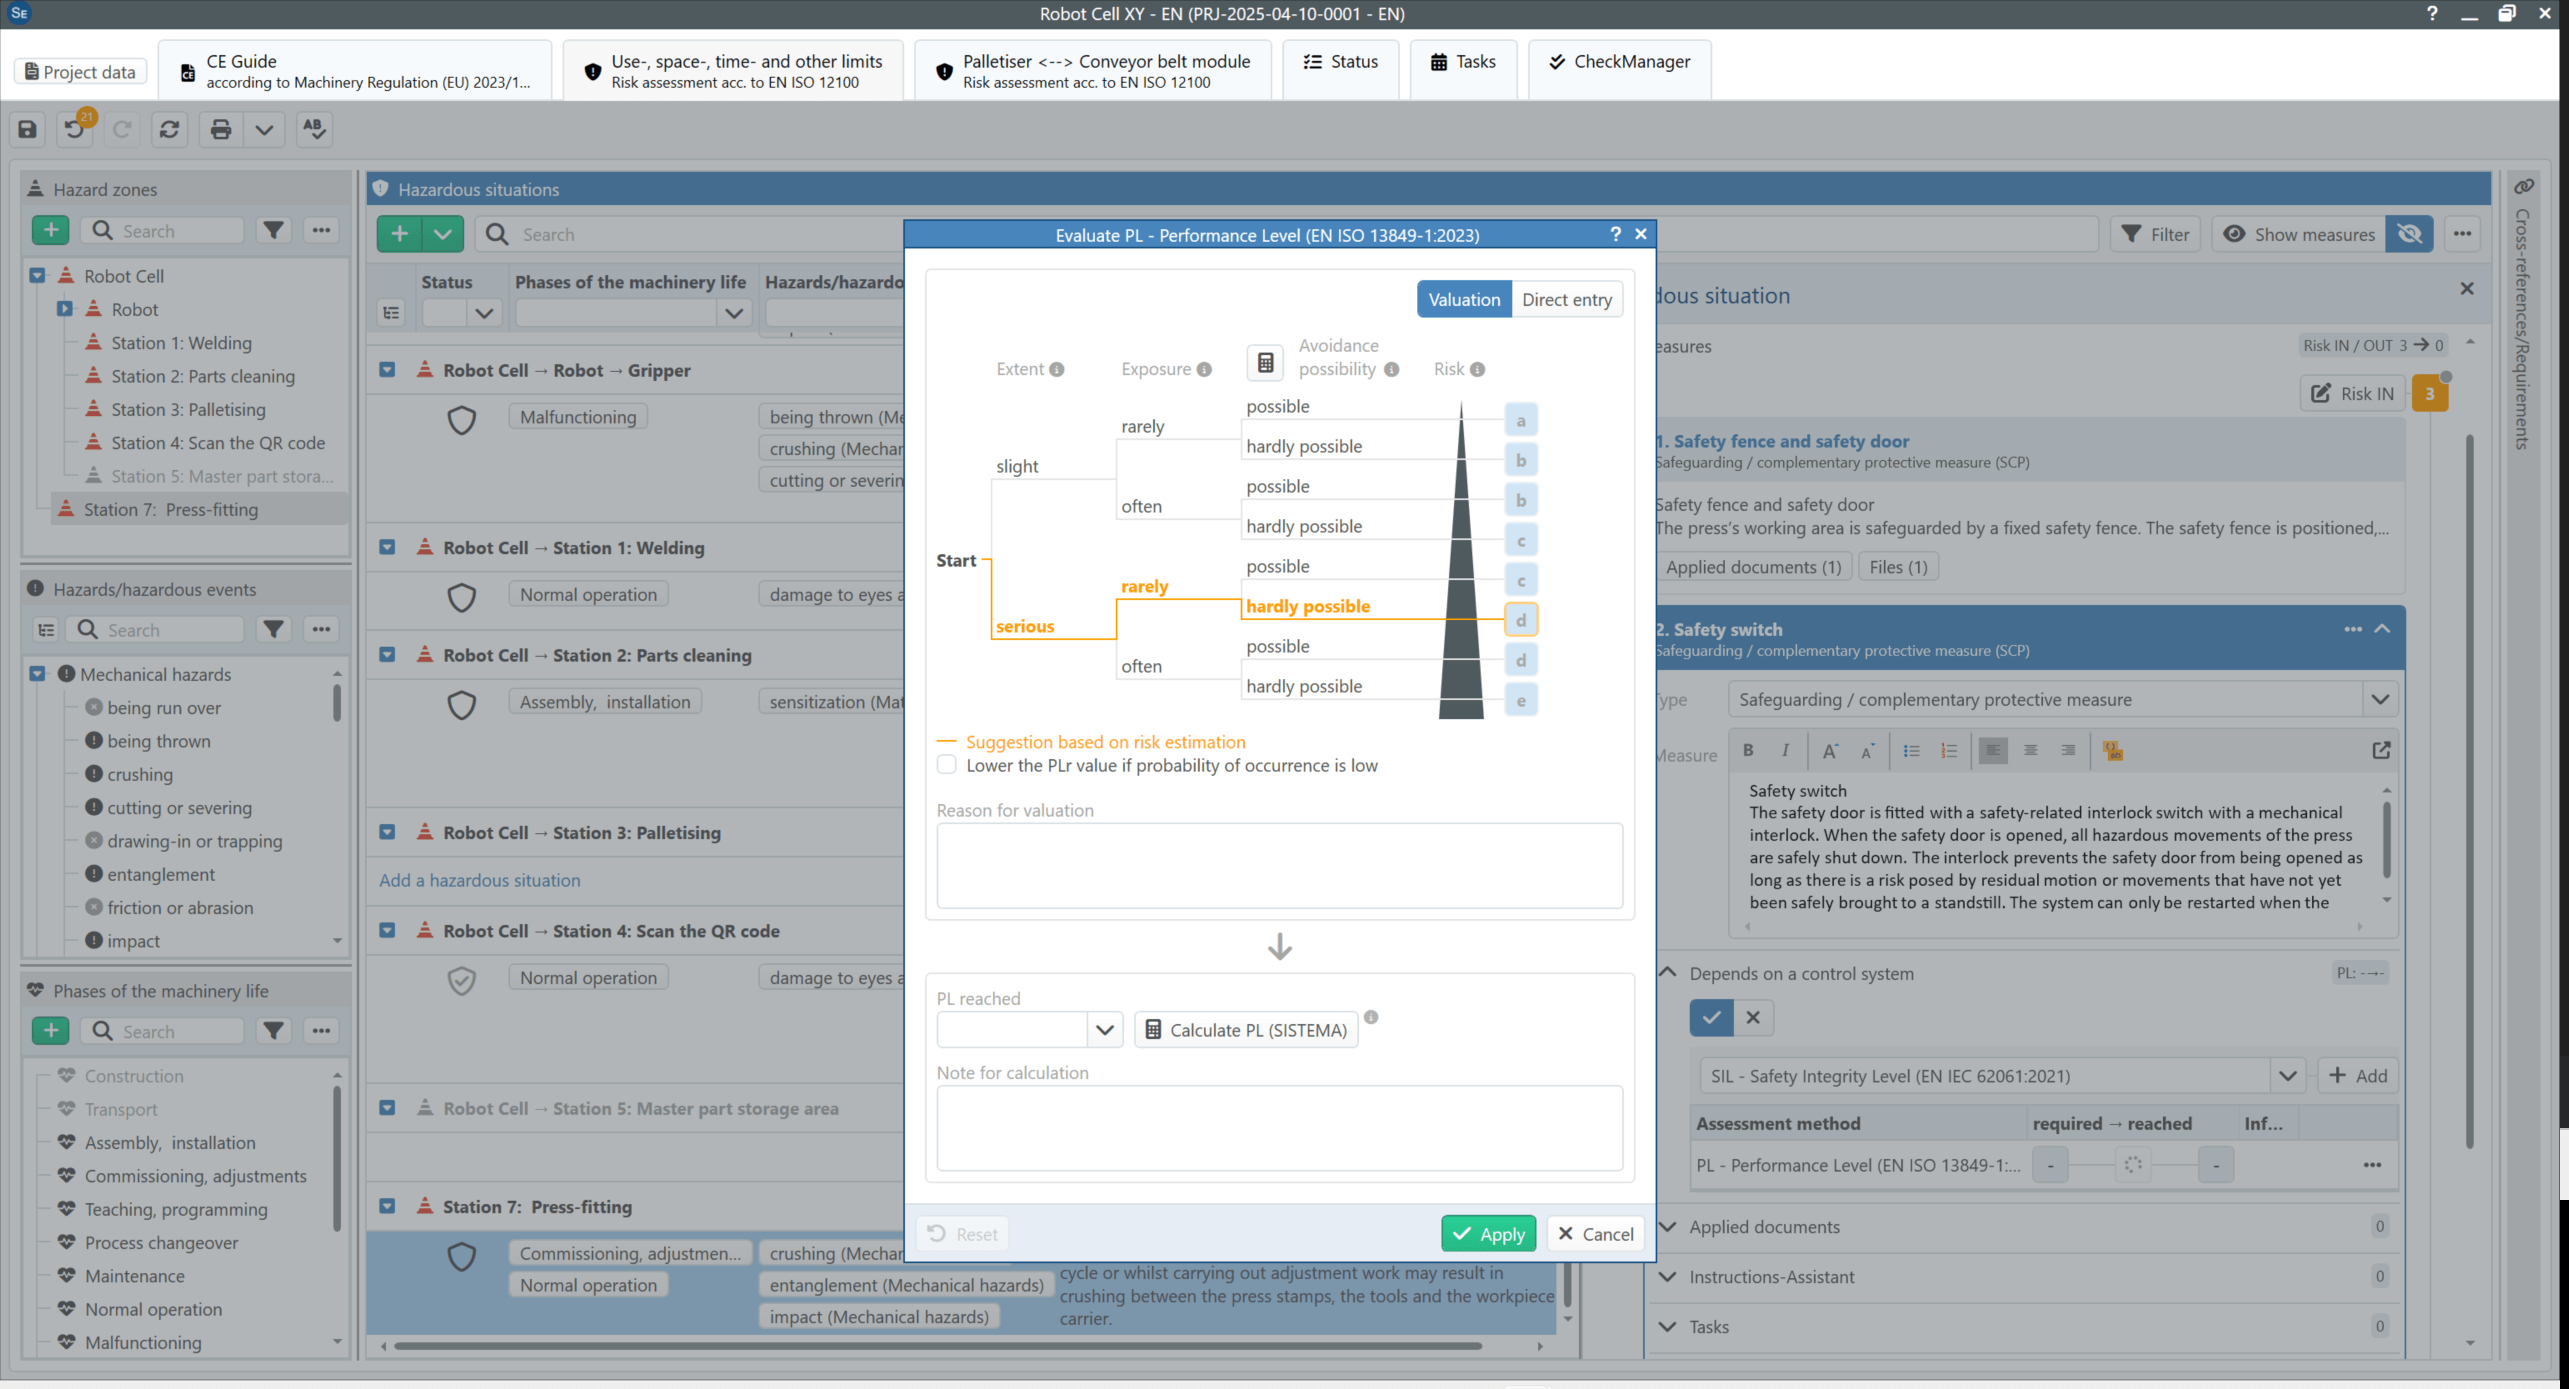
Task: Open more options for PL assessment row
Action: (2372, 1165)
